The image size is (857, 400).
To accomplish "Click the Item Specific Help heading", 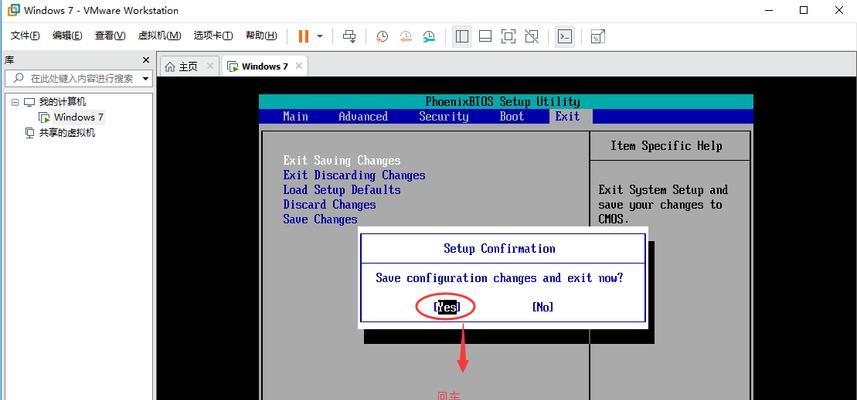I will (666, 146).
